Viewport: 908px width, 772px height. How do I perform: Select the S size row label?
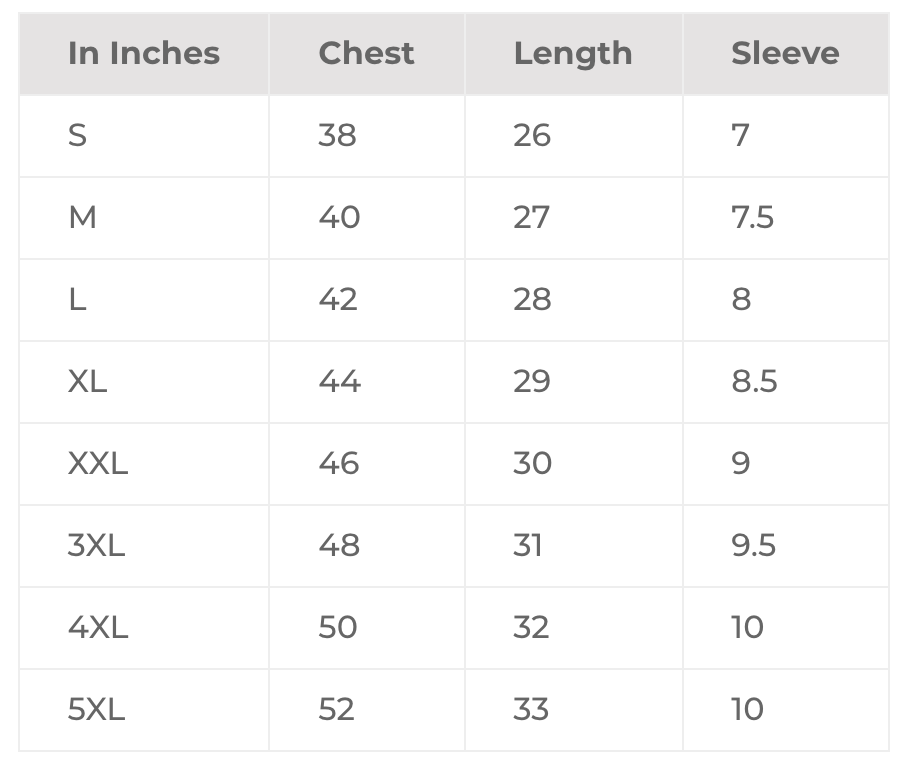pos(77,135)
